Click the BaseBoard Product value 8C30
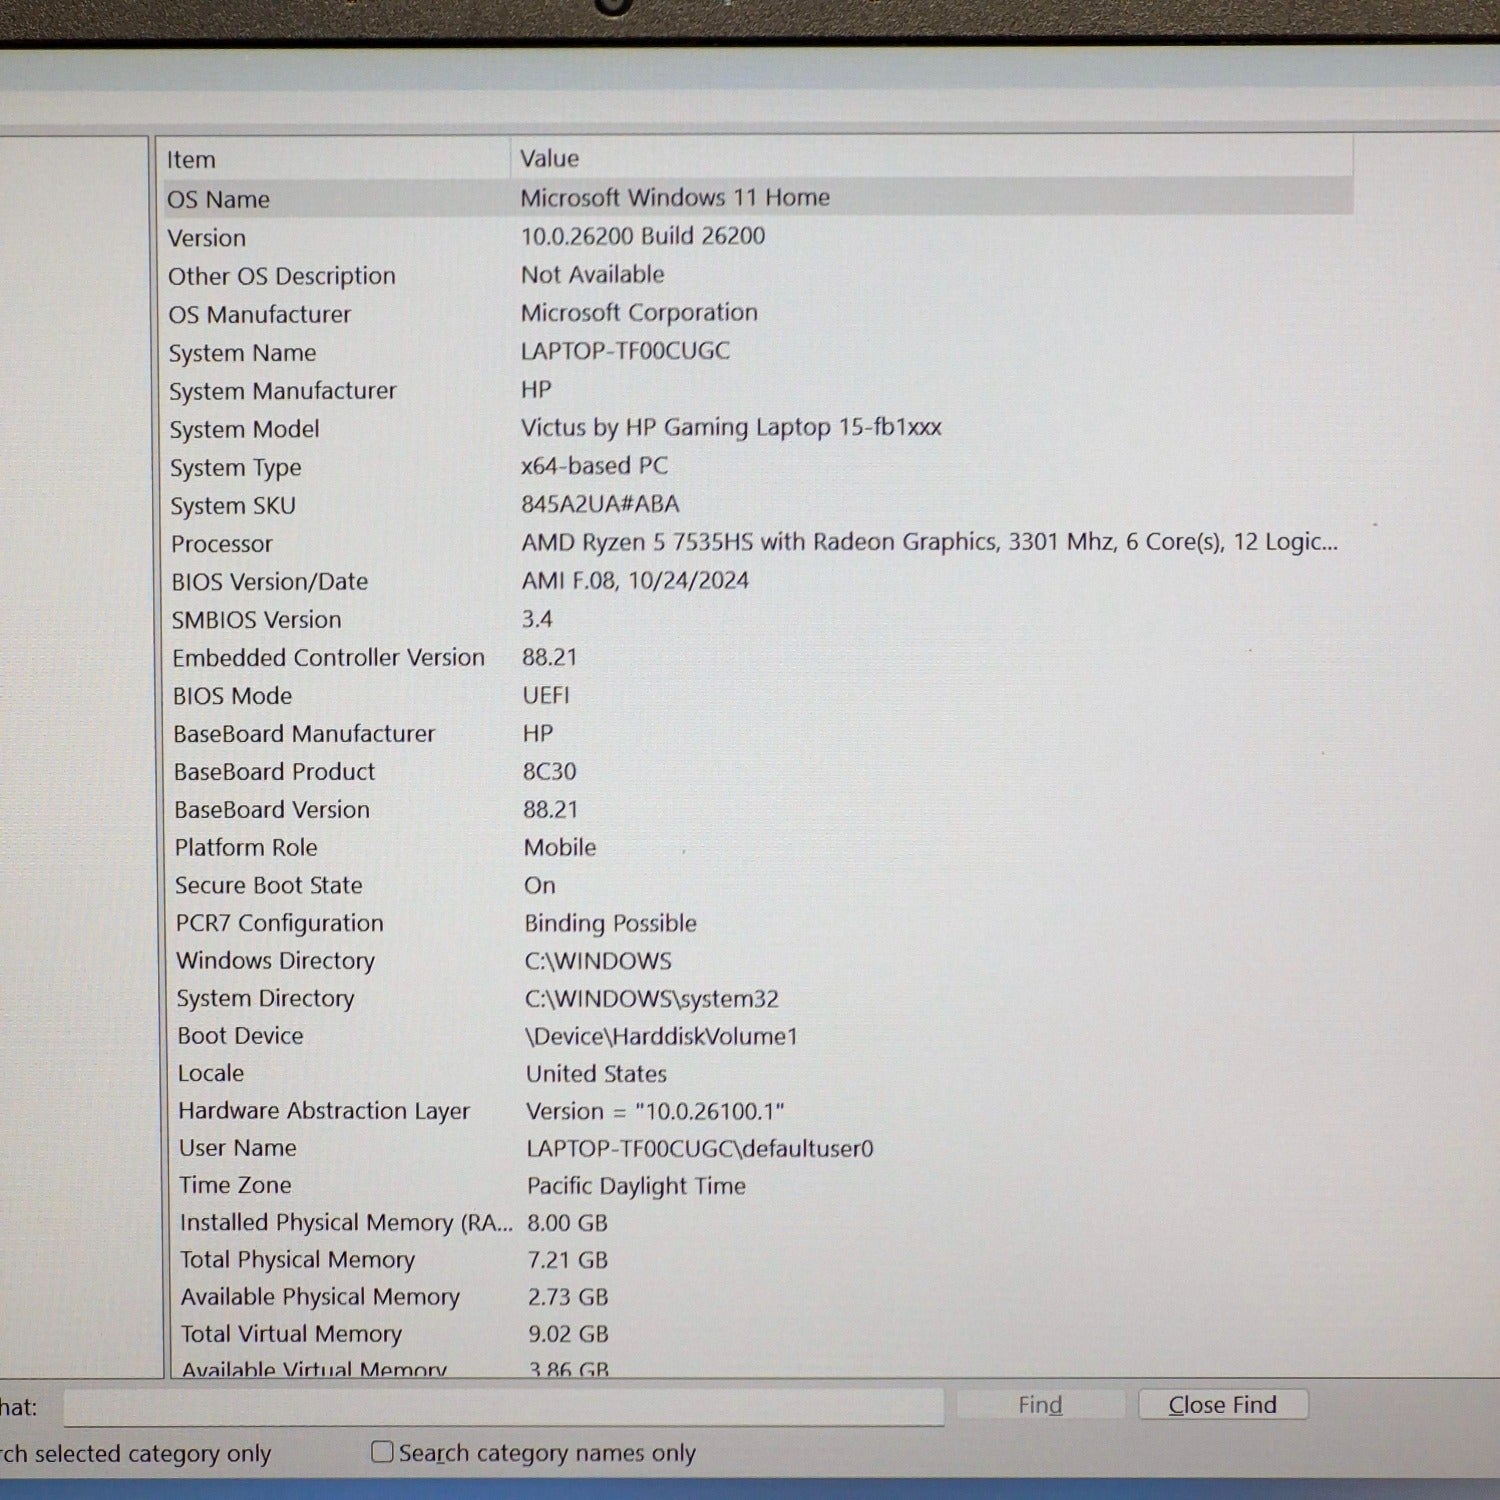This screenshot has width=1500, height=1500. [x=550, y=772]
